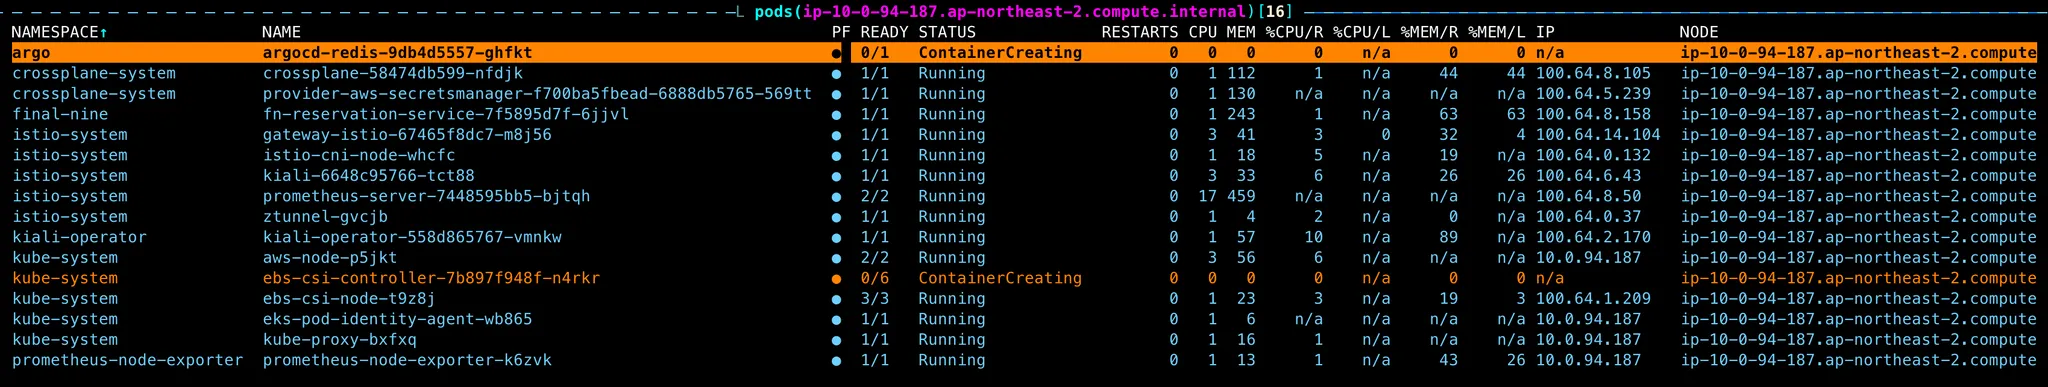Click the PF dot for prometheus-node-exporter-k6zvk
The image size is (2048, 387).
coord(836,361)
